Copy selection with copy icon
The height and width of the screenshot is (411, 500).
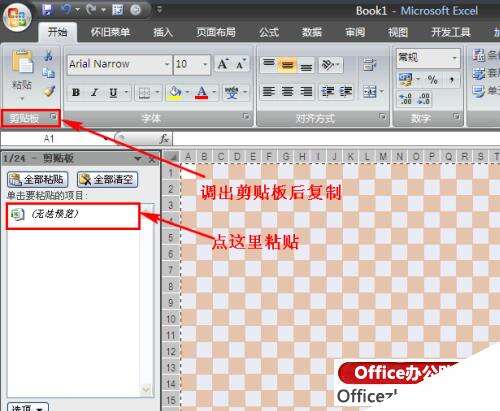tap(49, 73)
